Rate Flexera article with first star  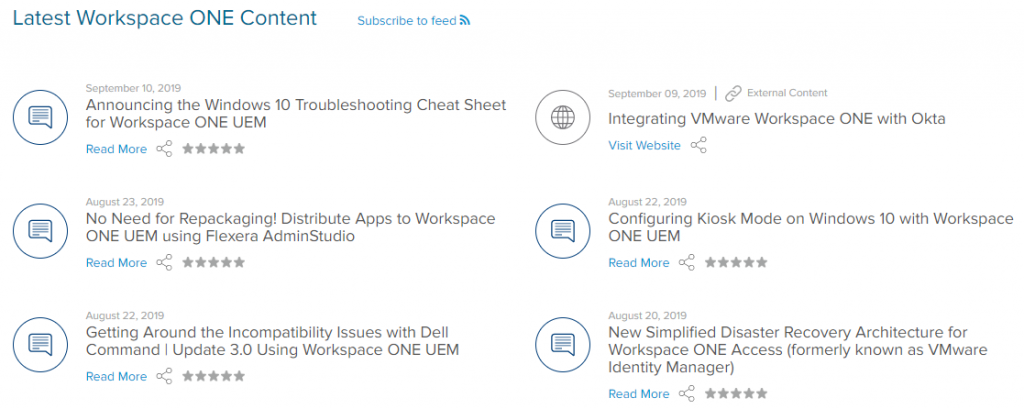189,263
